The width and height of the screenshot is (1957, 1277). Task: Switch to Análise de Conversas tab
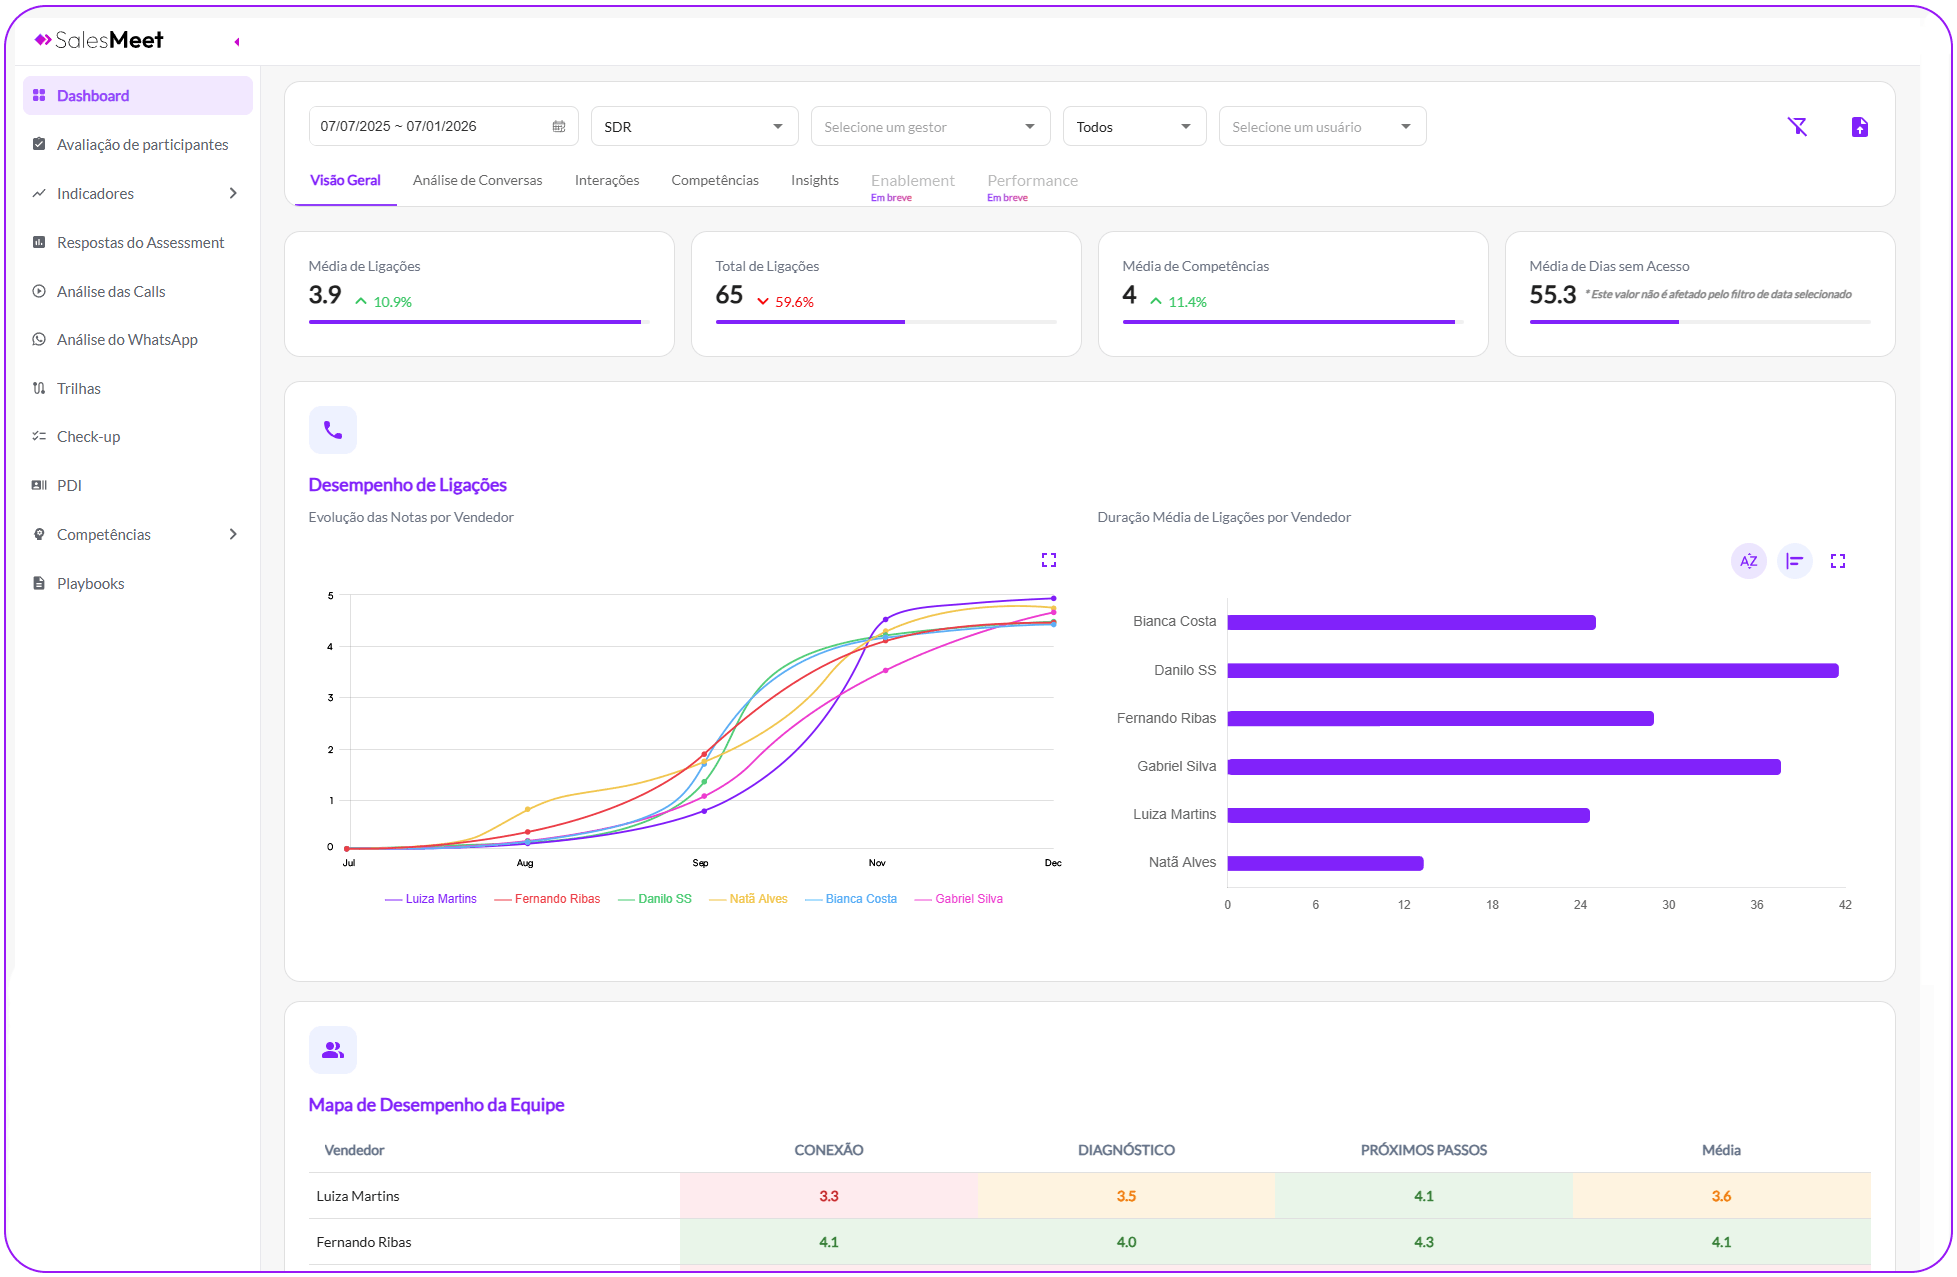point(477,180)
